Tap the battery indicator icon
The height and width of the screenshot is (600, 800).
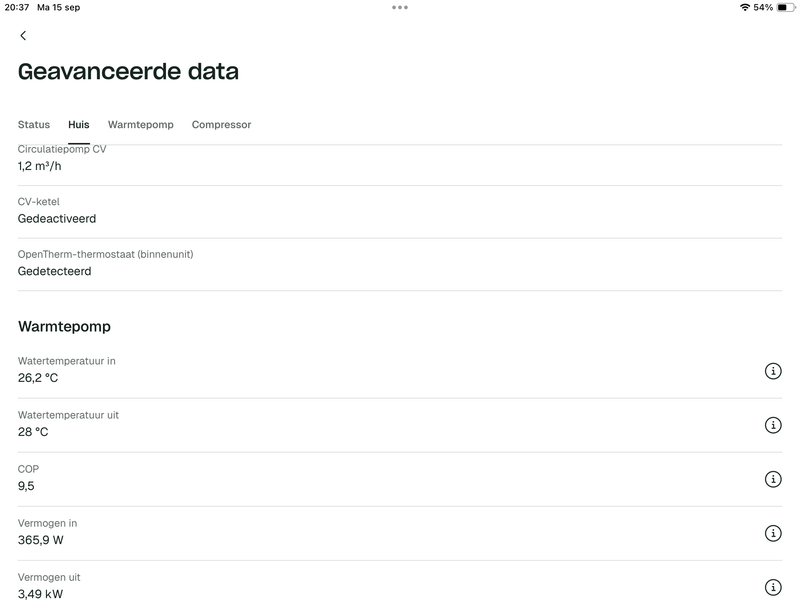click(785, 7)
